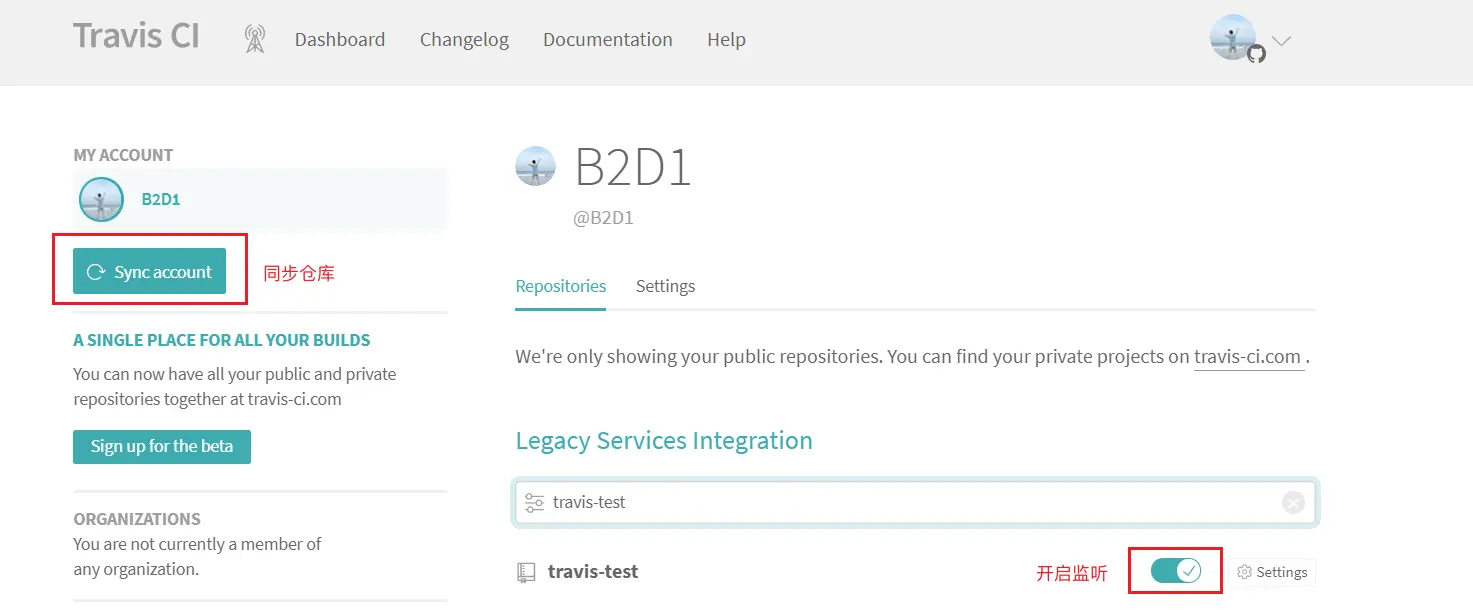This screenshot has height=610, width=1473.
Task: Open the travis-ci.com link
Action: pos(1249,357)
